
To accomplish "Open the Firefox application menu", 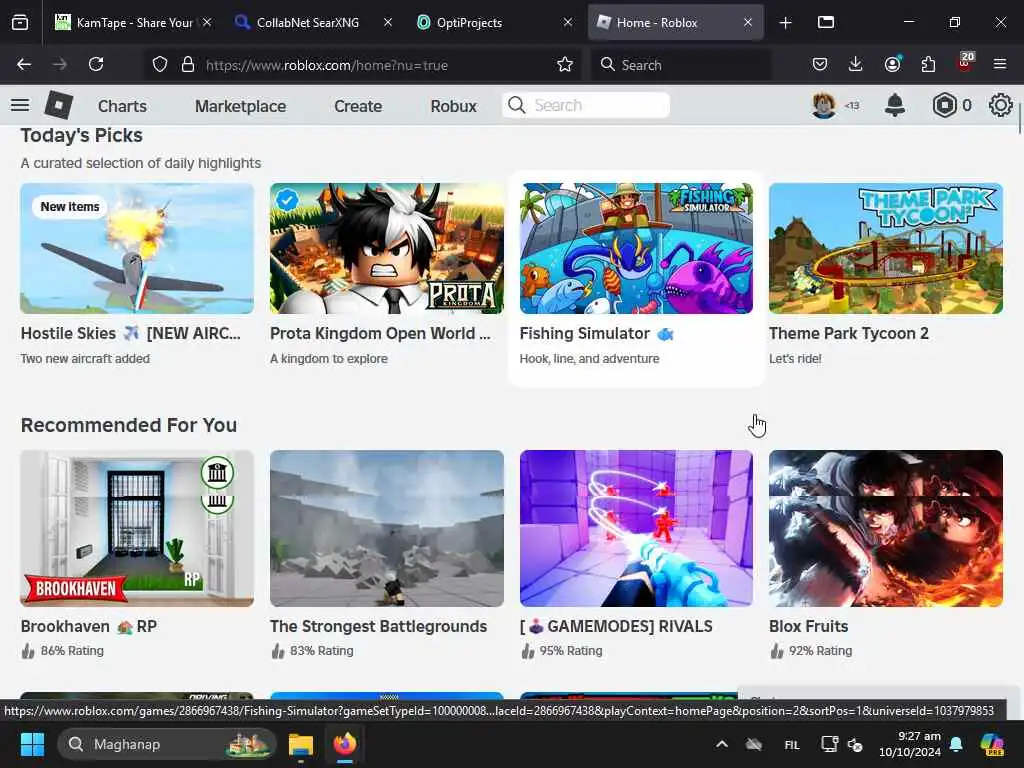I will [1000, 64].
